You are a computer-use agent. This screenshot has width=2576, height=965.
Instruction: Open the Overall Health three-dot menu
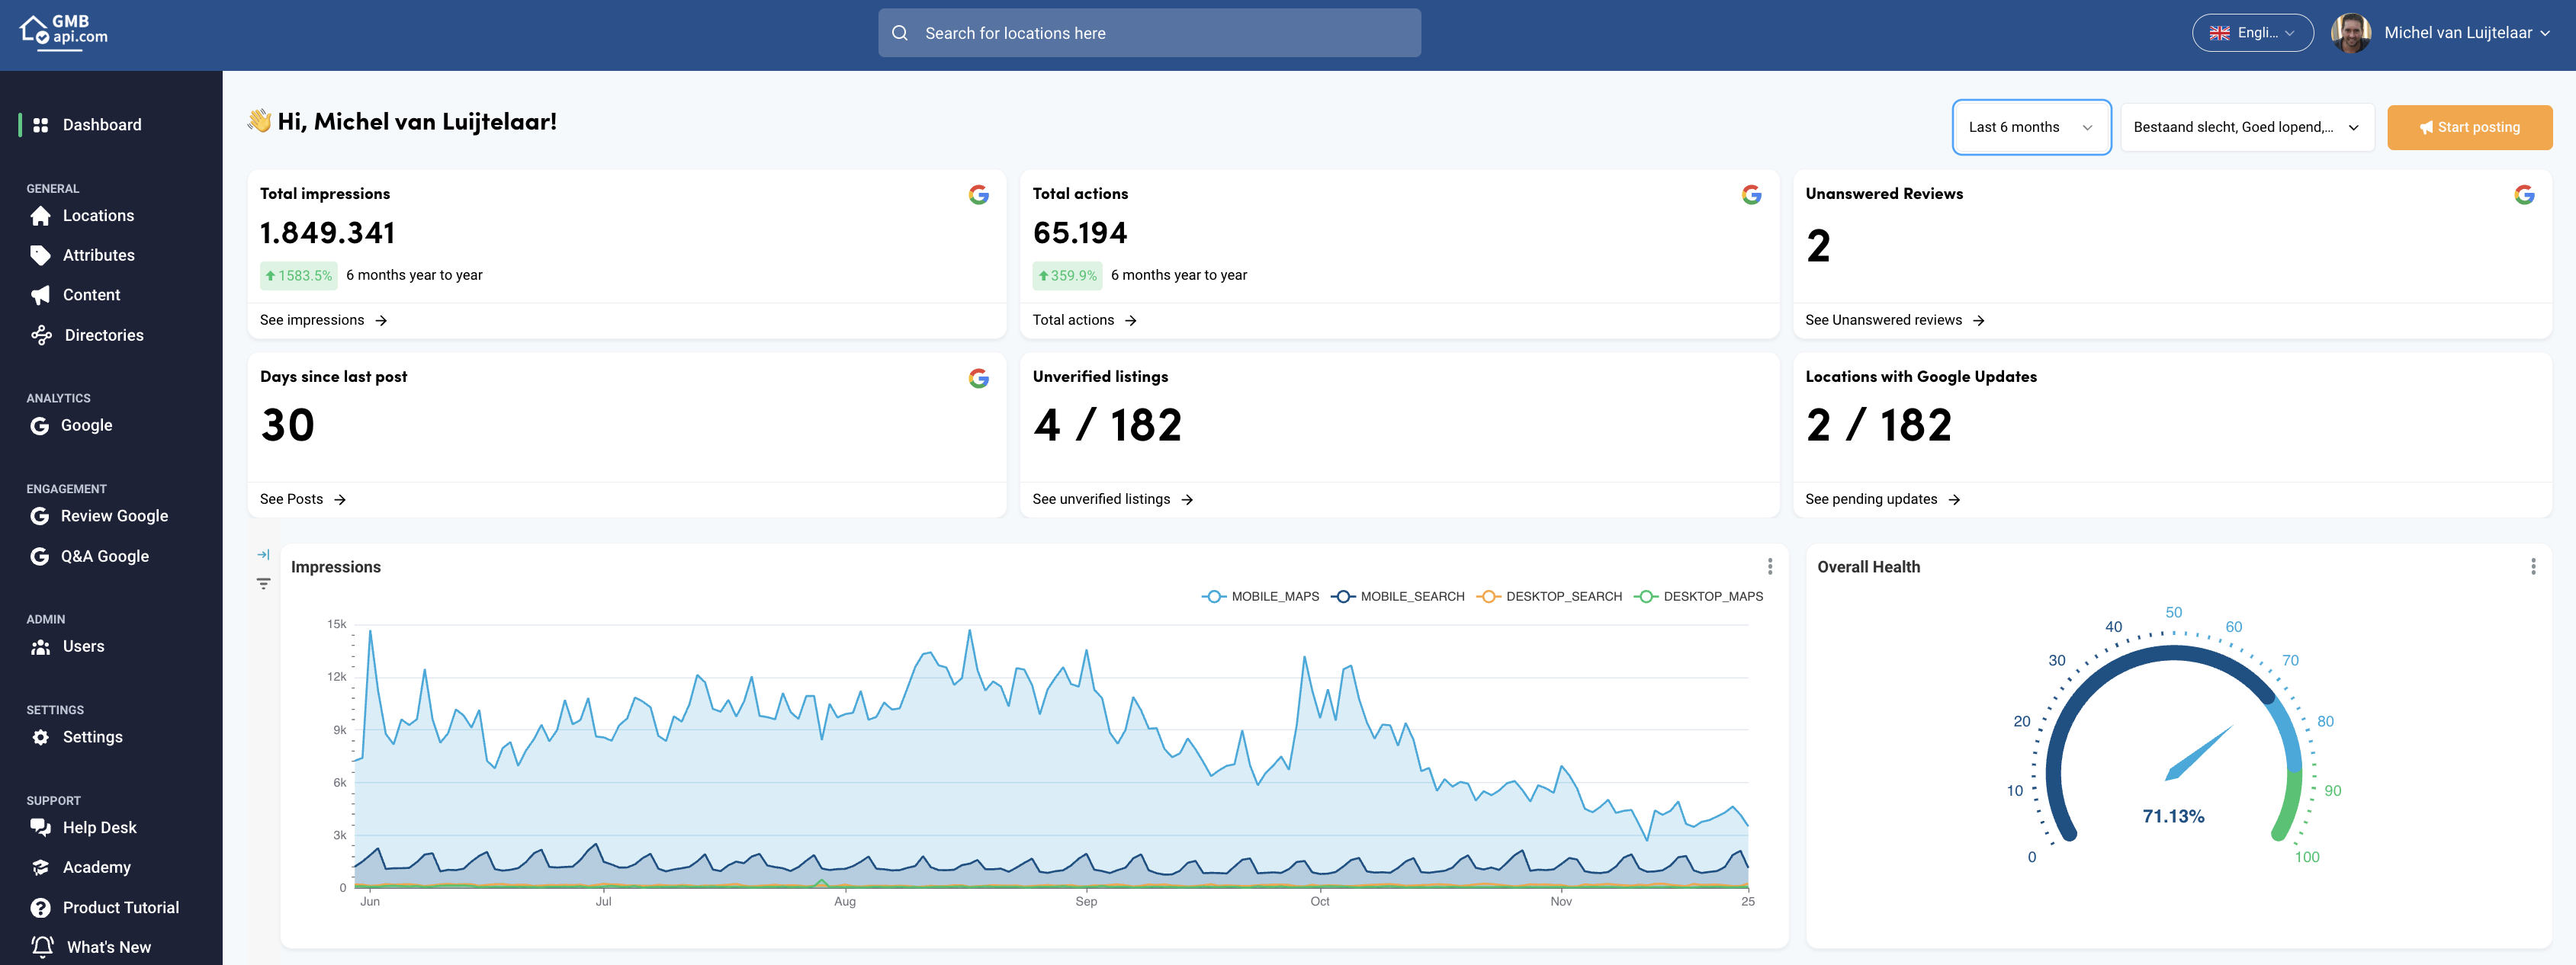click(2532, 567)
